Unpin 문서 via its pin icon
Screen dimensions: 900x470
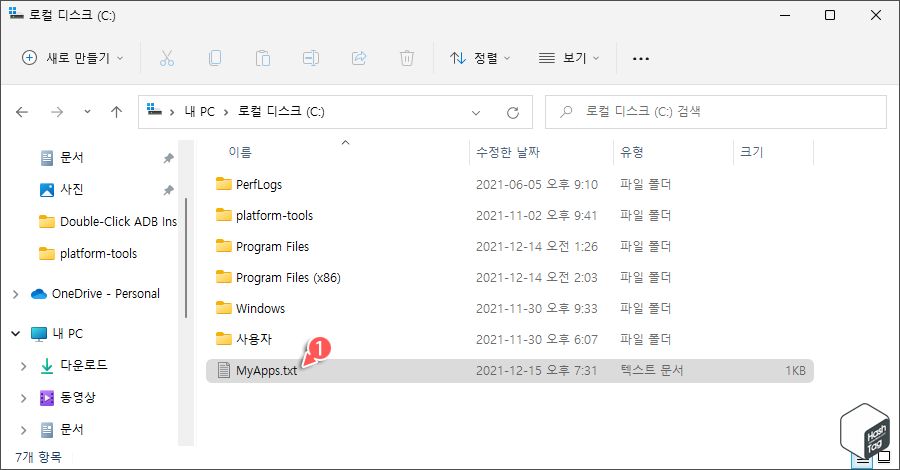tap(168, 158)
